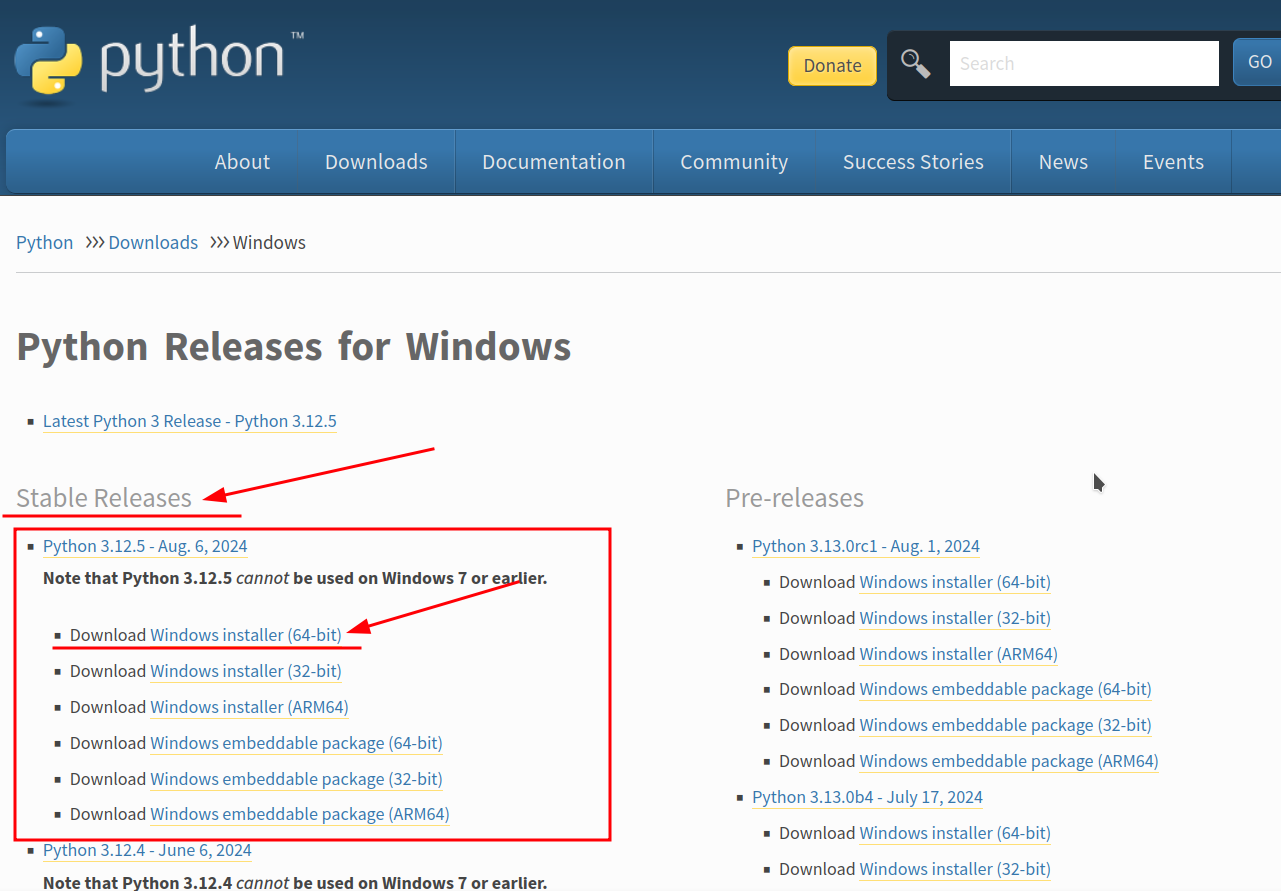Download 3.13.0b4 Windows installer (32-bit)
Viewport: 1281px width, 891px height.
955,869
